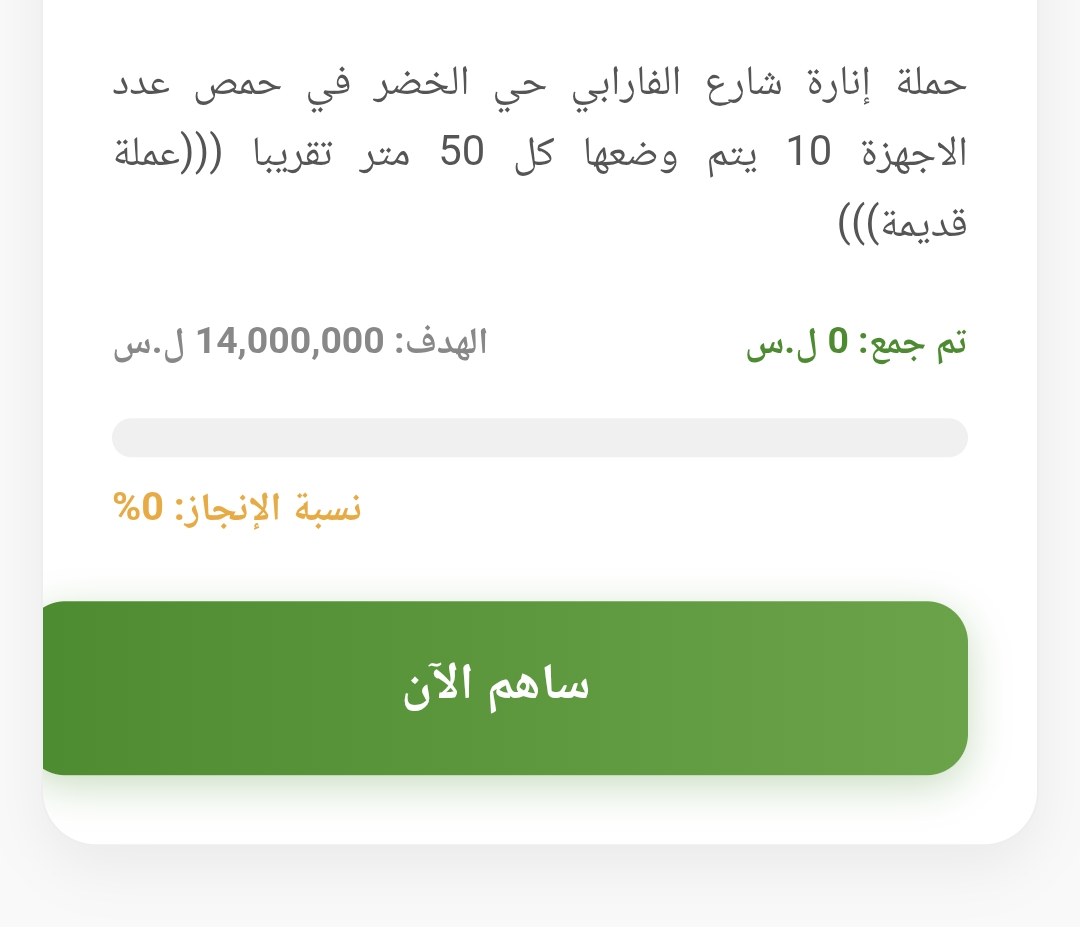
Task: Click the number 10 in the description
Action: pyautogui.click(x=808, y=153)
